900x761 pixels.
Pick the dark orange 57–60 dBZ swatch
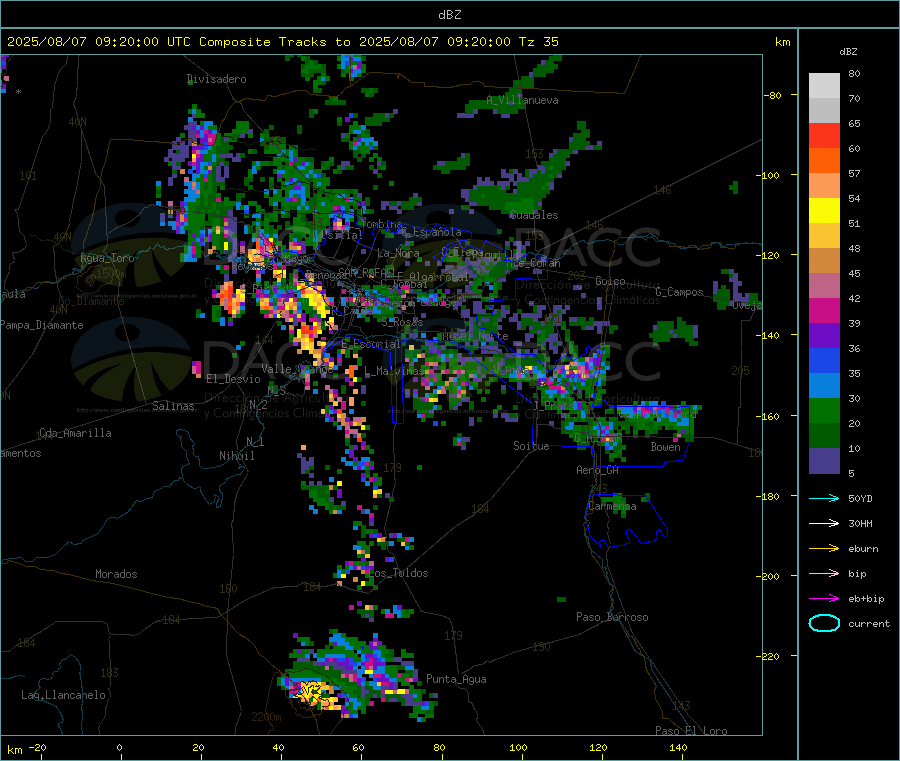[x=824, y=161]
